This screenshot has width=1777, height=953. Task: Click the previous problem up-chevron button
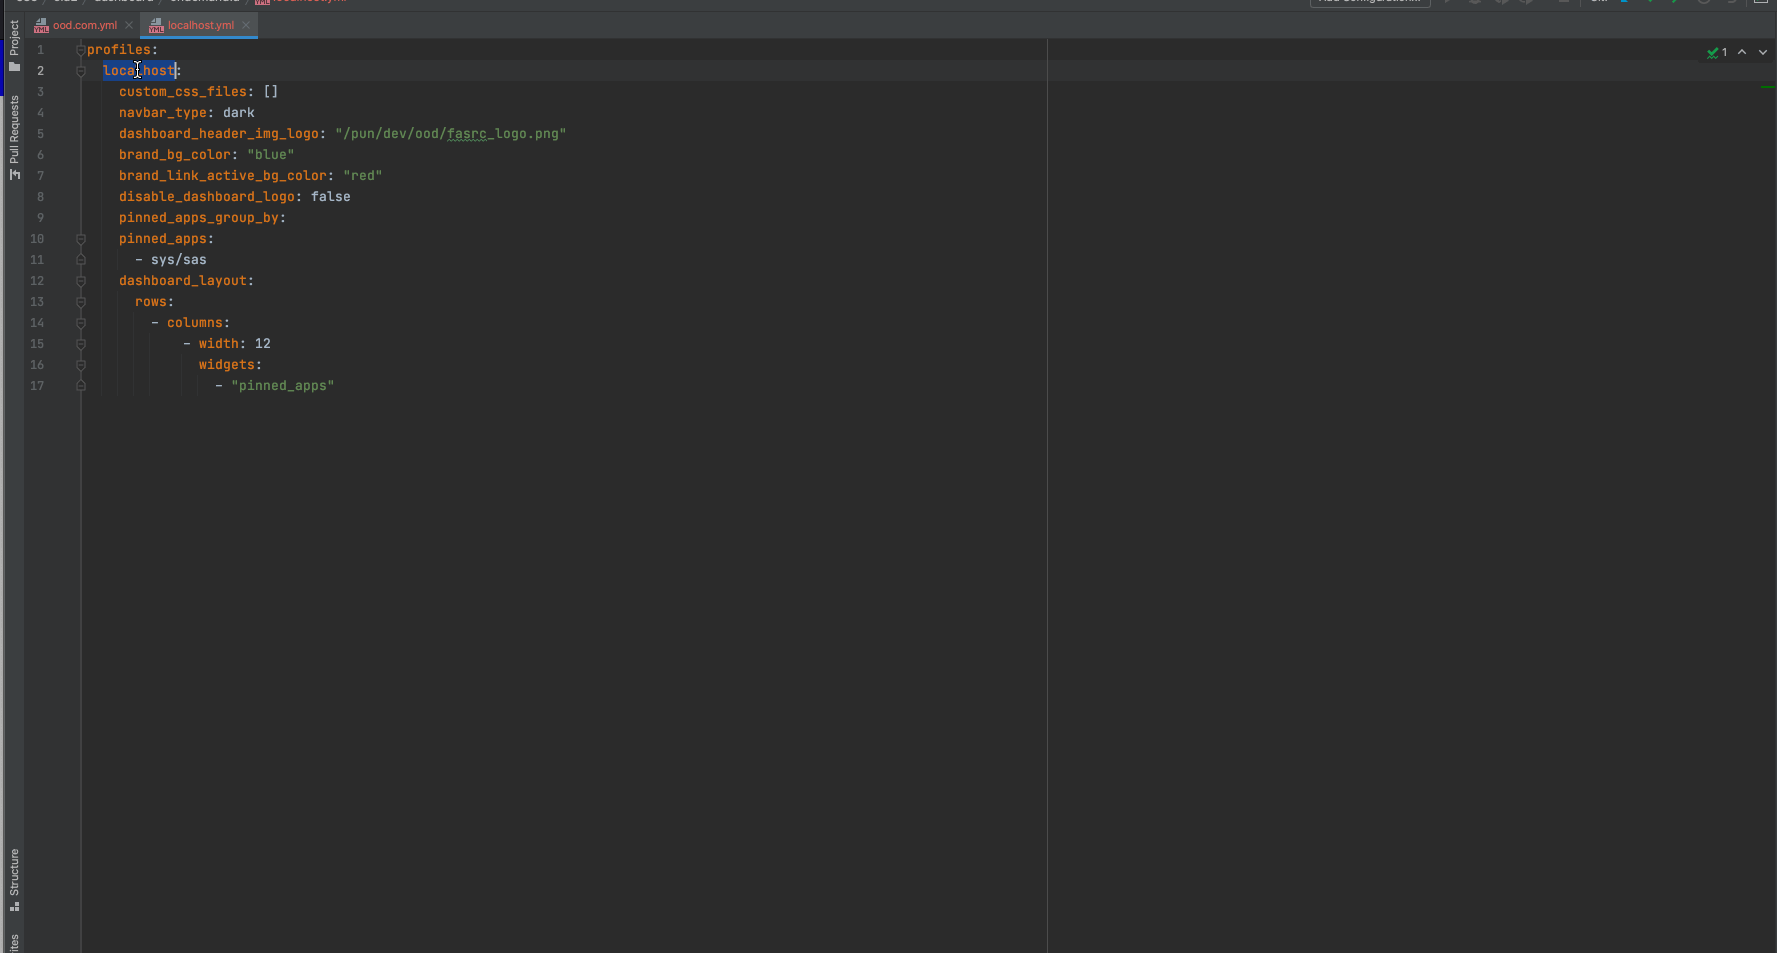pos(1742,52)
